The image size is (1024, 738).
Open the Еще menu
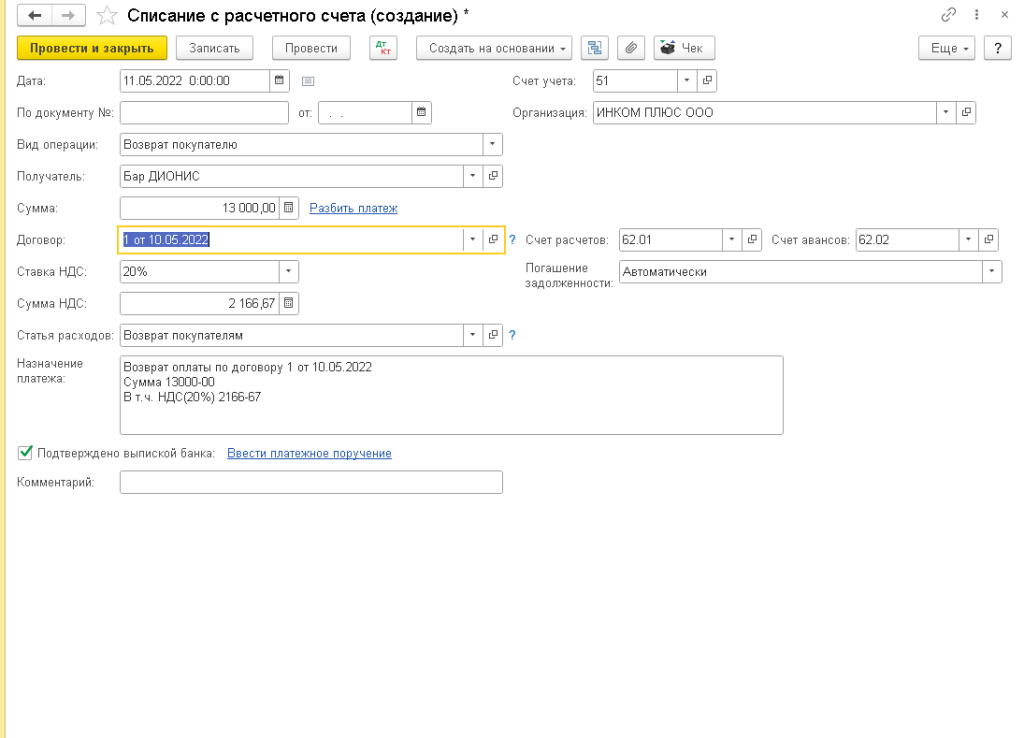tap(944, 48)
